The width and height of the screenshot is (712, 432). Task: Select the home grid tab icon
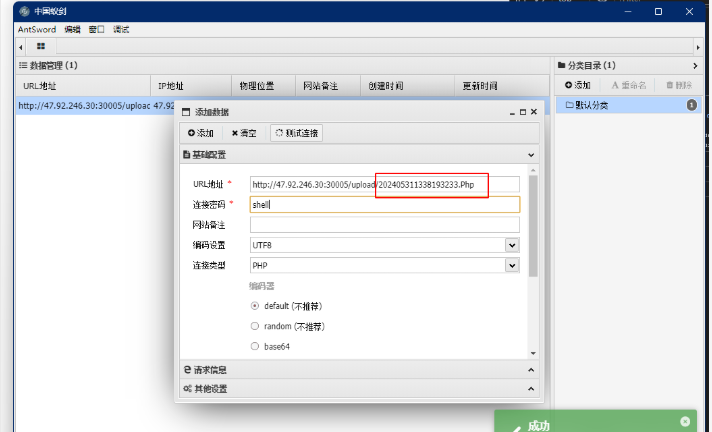click(41, 46)
